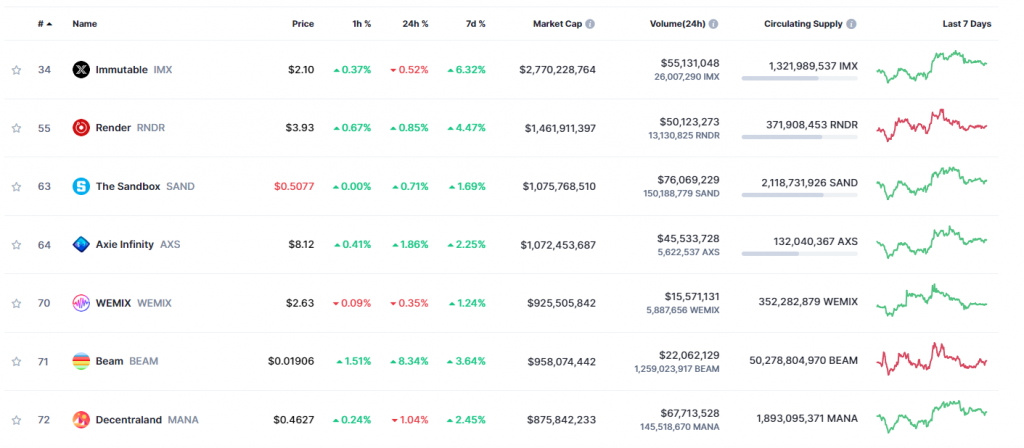
Task: View Decentraland 7-day sparkline chart
Action: (x=931, y=417)
